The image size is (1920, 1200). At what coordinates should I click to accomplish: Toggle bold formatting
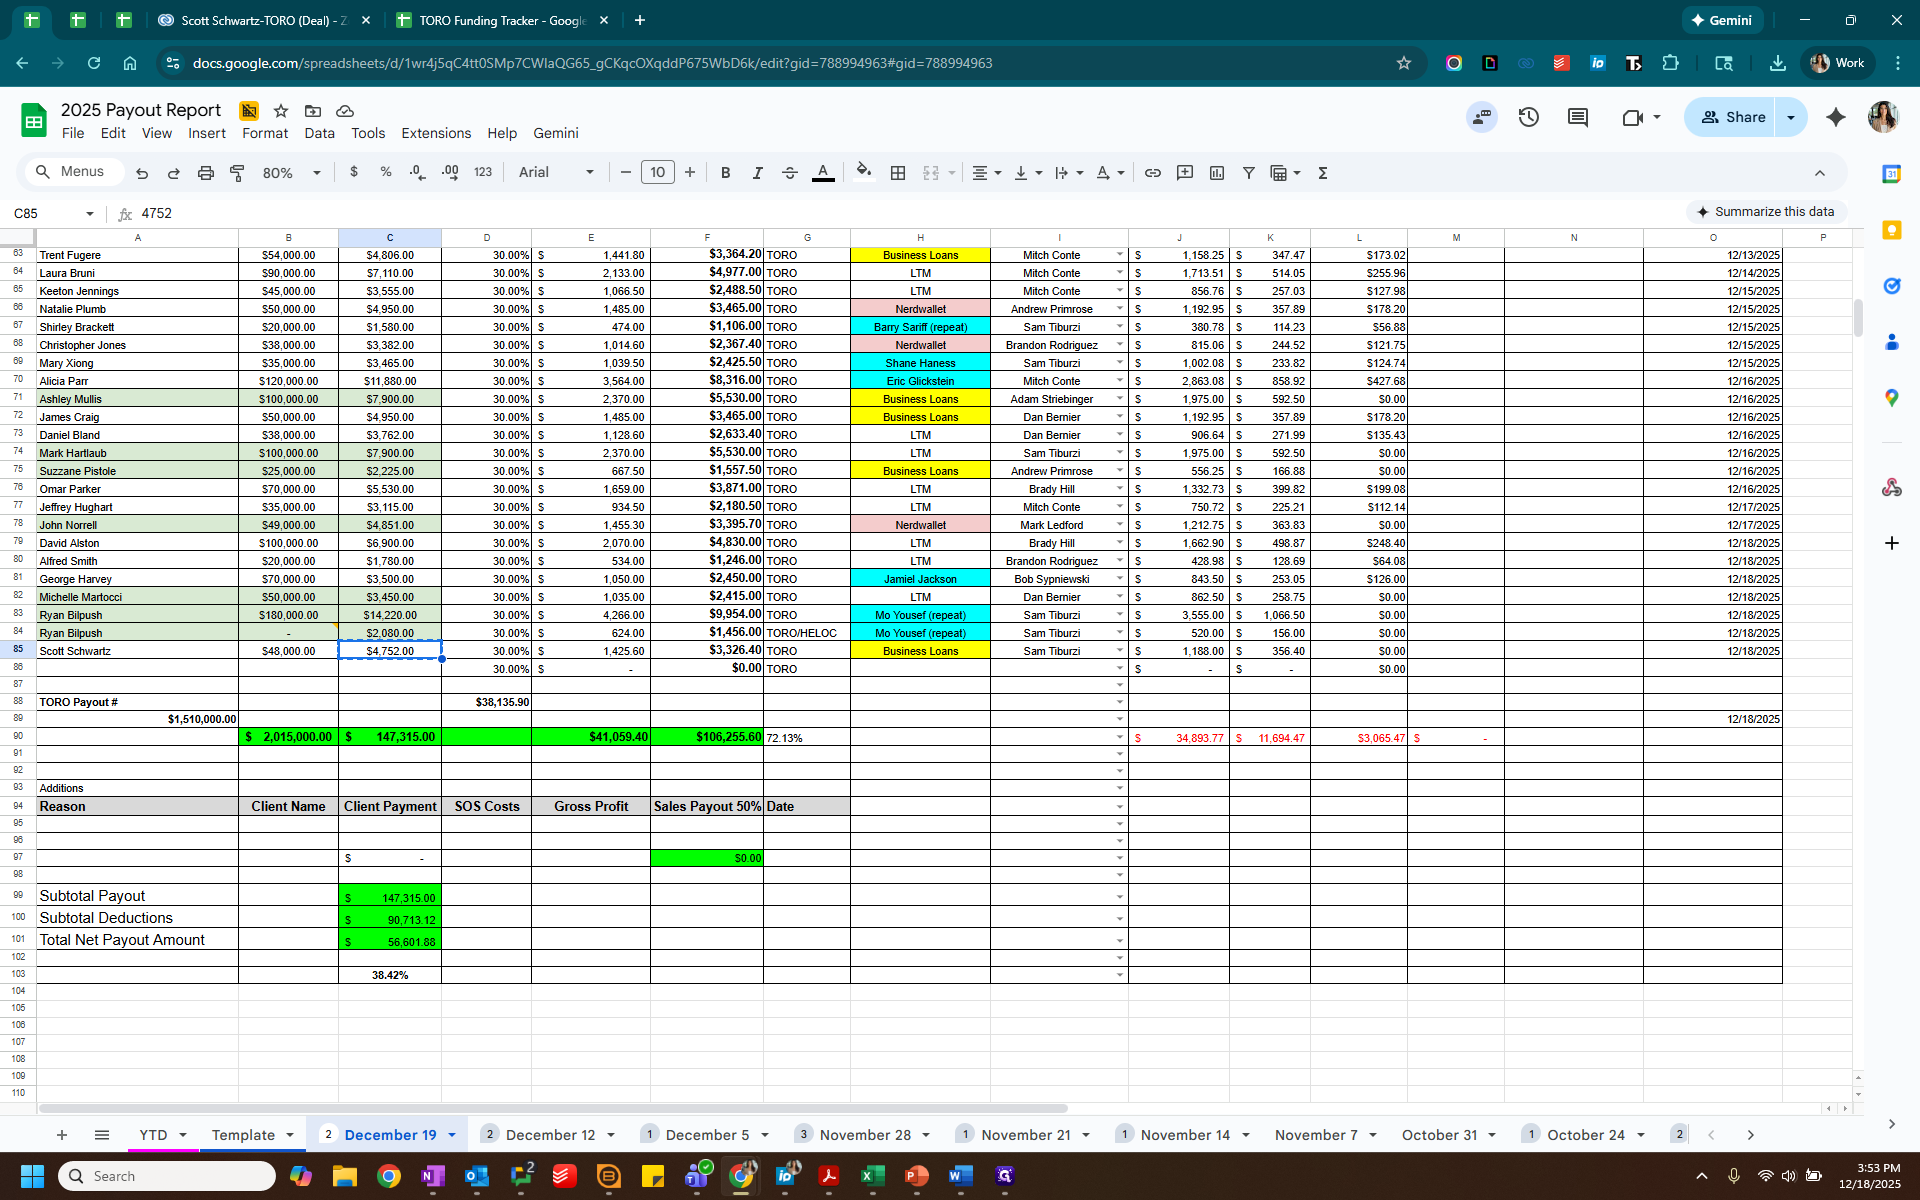(x=725, y=173)
